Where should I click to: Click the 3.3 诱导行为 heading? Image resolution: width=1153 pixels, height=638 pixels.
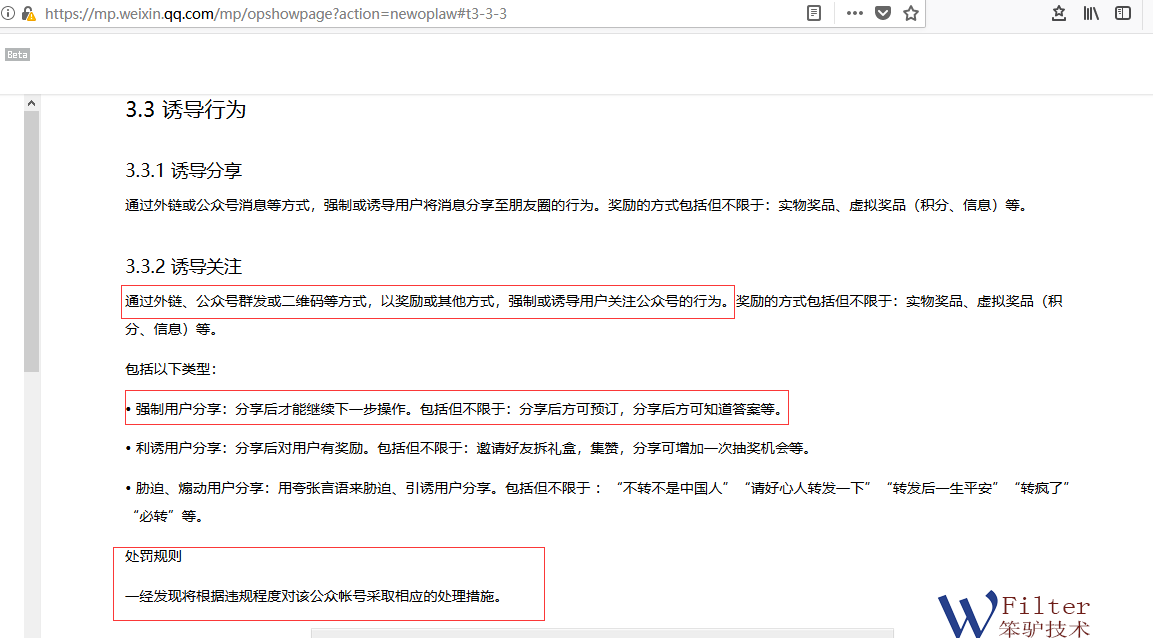coord(185,110)
